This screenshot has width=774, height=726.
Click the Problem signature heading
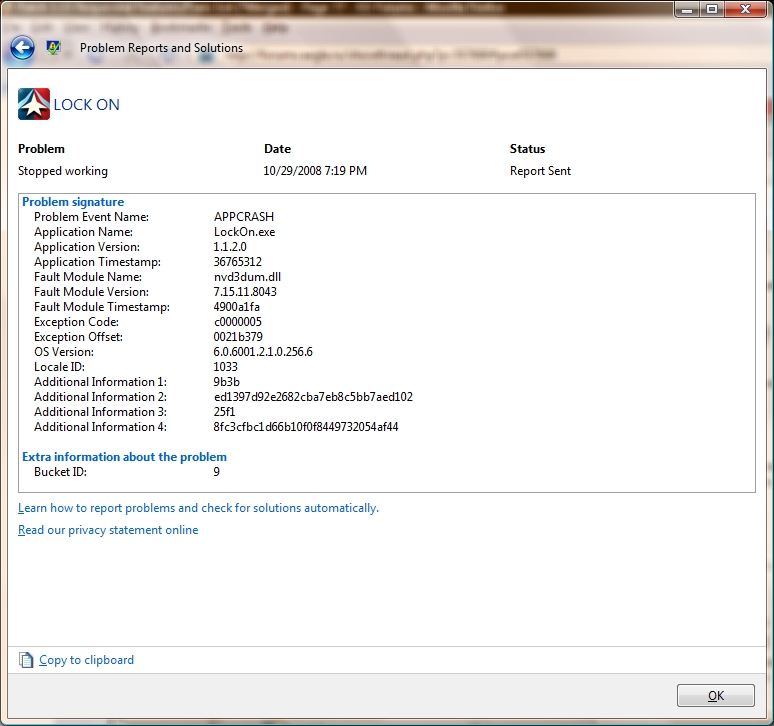[73, 202]
